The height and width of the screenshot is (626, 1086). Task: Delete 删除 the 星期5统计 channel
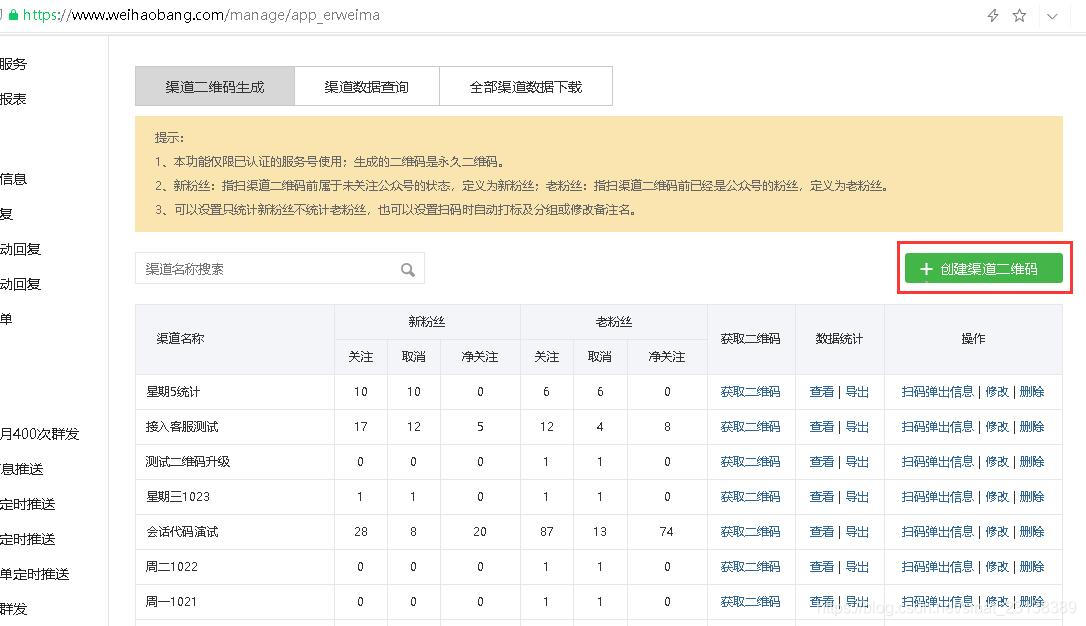pos(1032,392)
